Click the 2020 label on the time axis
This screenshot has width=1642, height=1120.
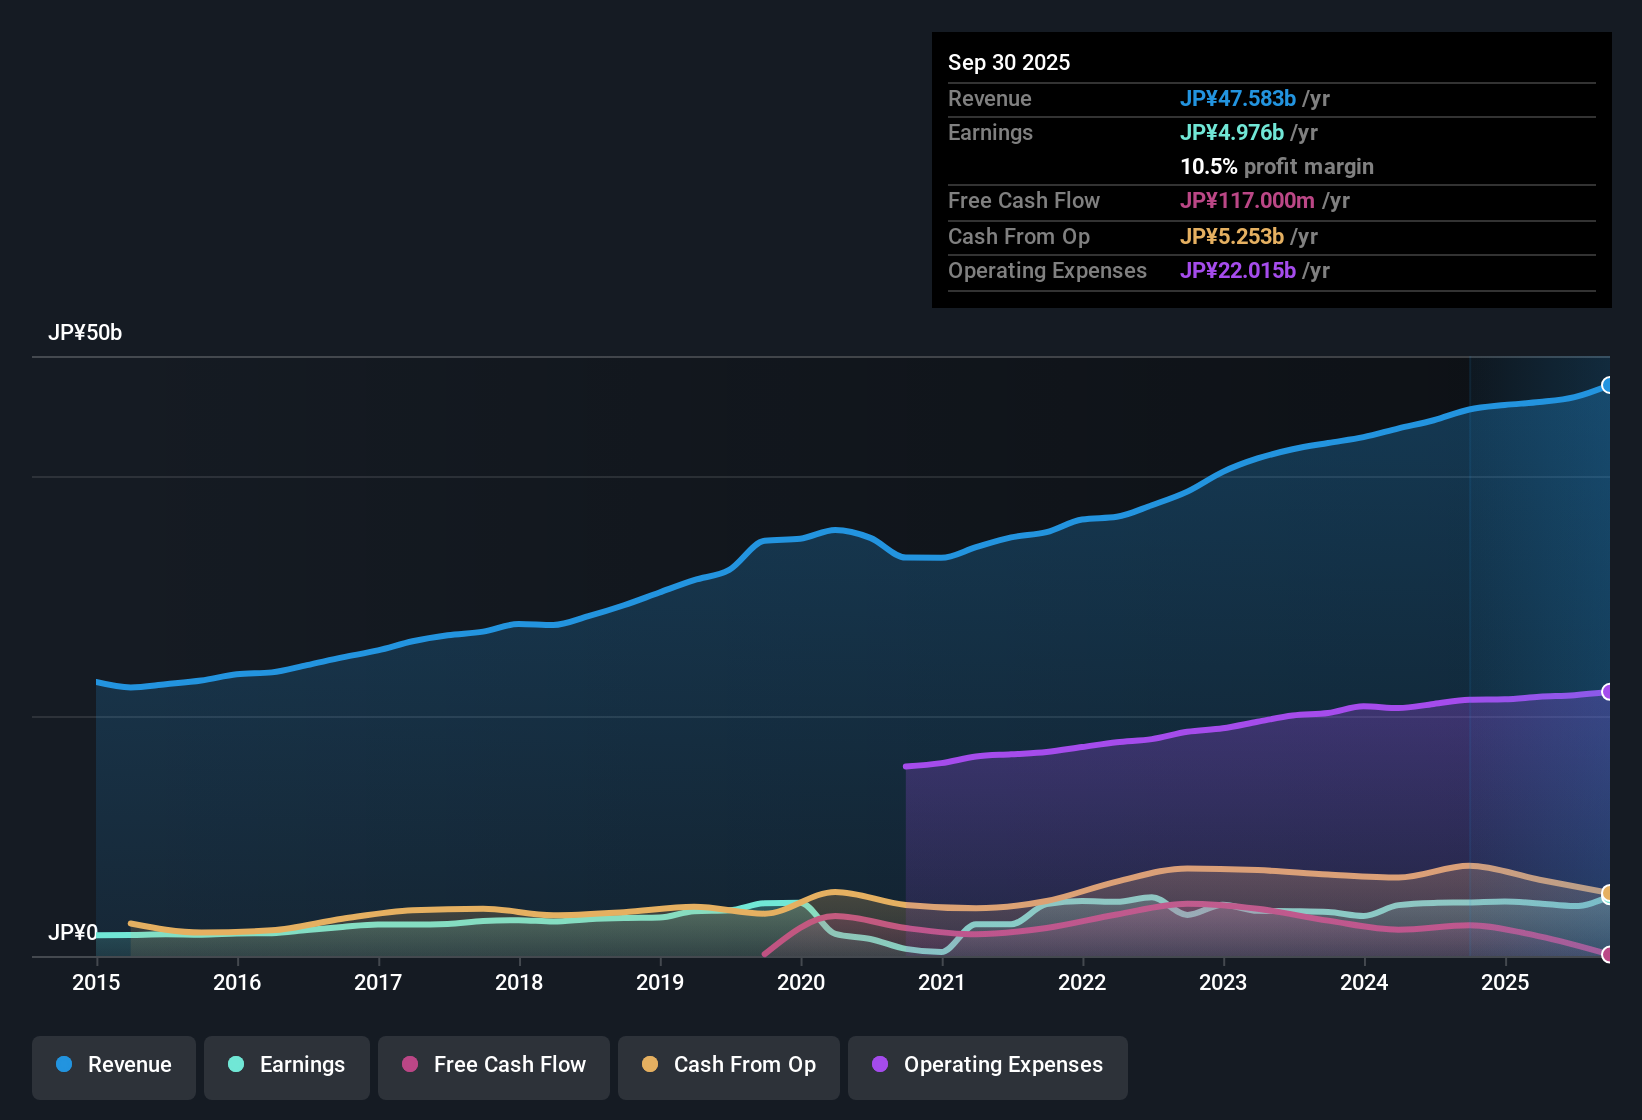802,983
